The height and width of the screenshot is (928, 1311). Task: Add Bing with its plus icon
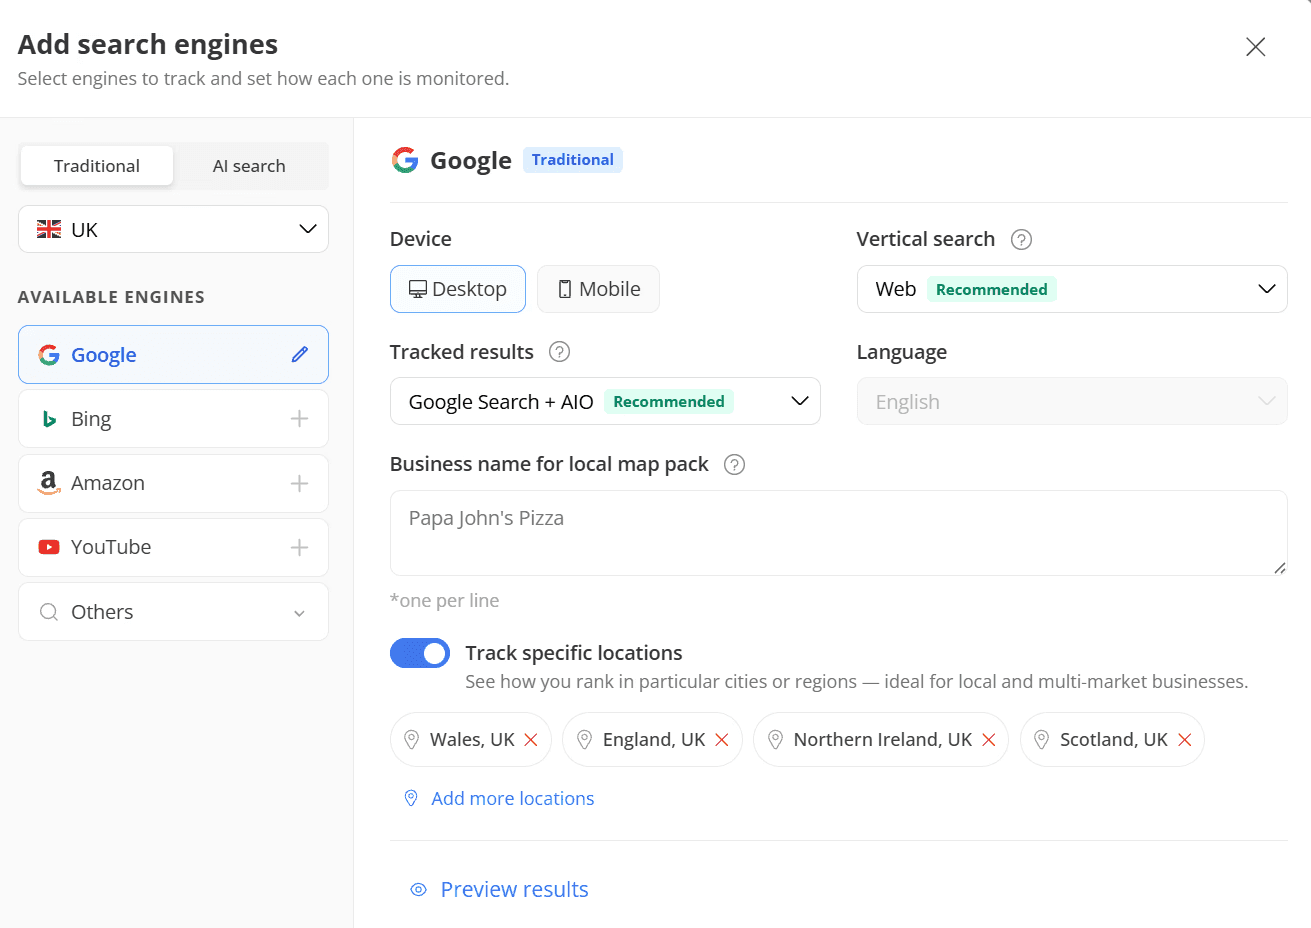click(299, 419)
